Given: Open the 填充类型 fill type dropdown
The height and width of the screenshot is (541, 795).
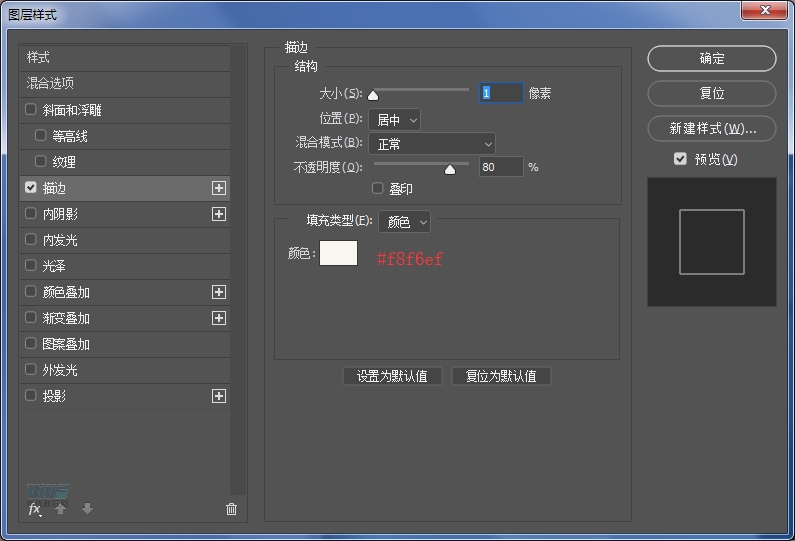Looking at the screenshot, I should point(404,222).
